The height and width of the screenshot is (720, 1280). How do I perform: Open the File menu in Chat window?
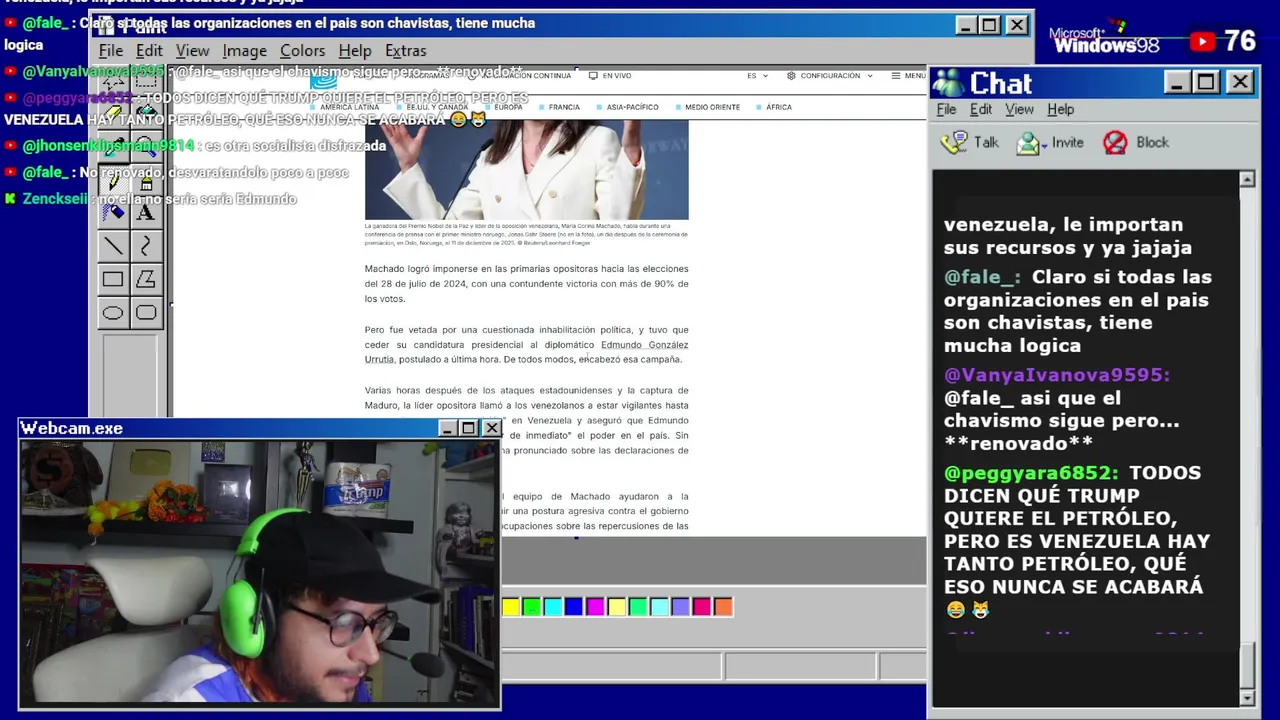pyautogui.click(x=946, y=110)
